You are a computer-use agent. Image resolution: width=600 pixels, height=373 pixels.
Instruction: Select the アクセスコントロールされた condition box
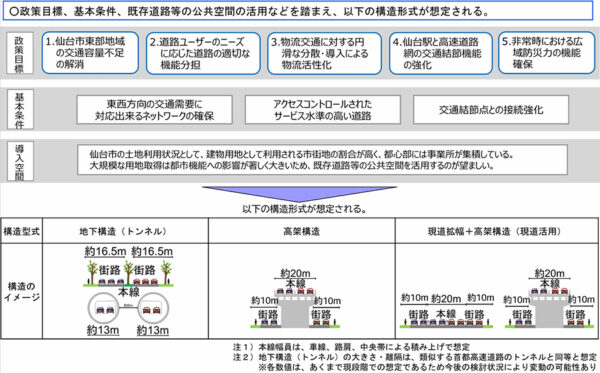(323, 110)
